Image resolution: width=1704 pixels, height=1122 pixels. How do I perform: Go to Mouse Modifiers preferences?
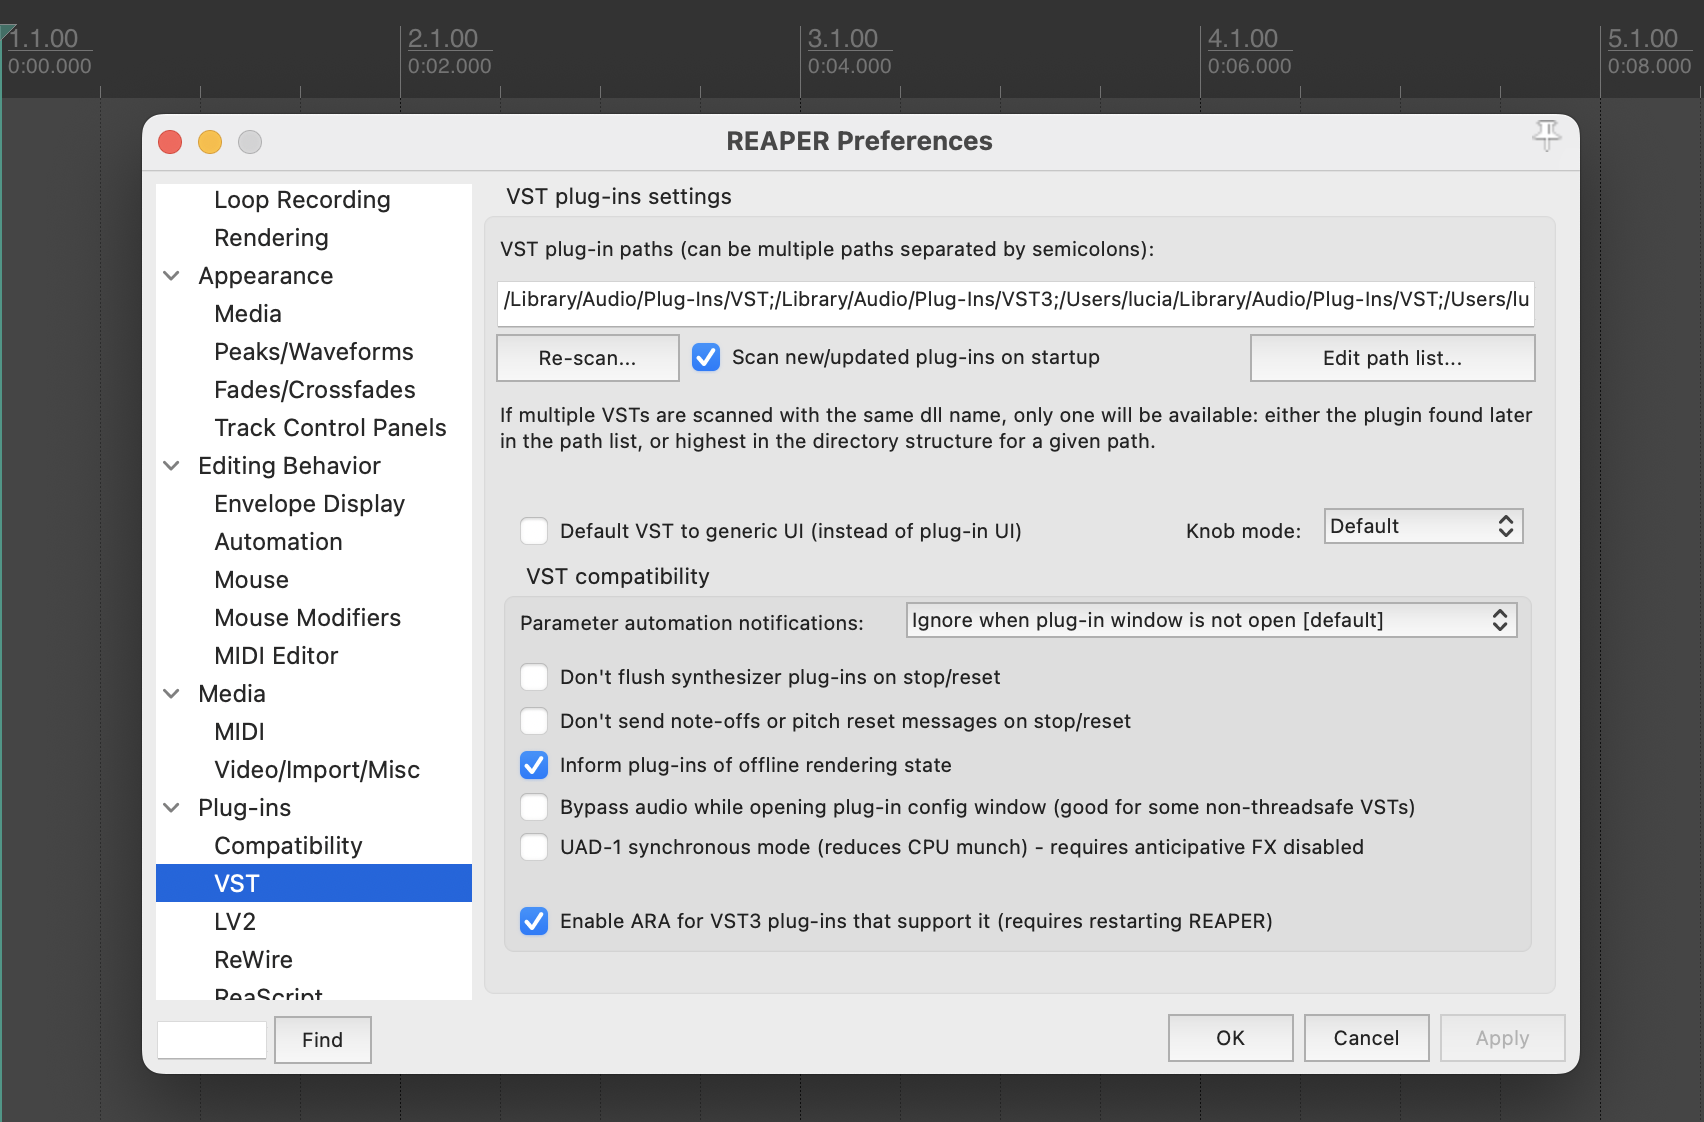pyautogui.click(x=307, y=618)
